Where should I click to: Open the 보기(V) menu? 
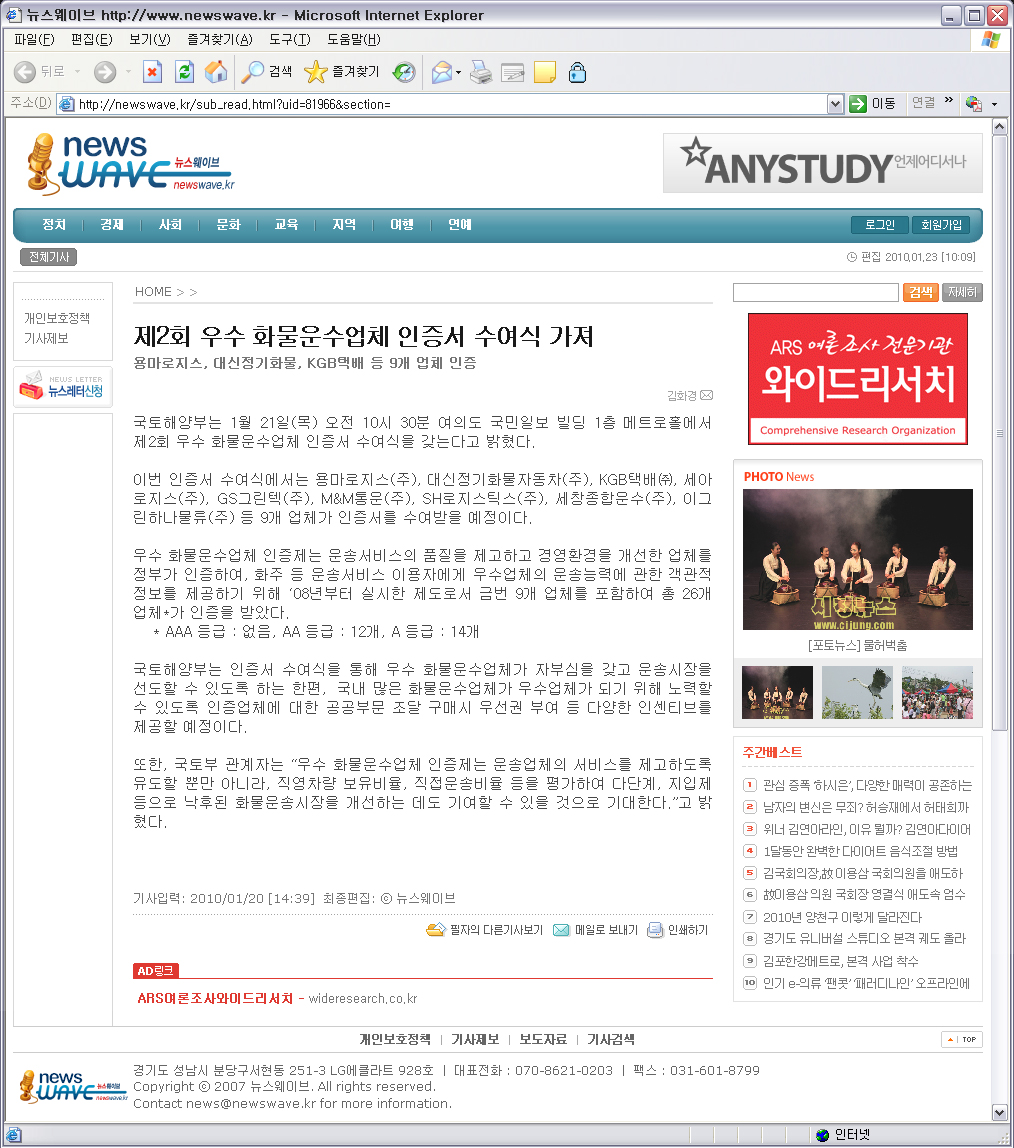pyautogui.click(x=149, y=40)
